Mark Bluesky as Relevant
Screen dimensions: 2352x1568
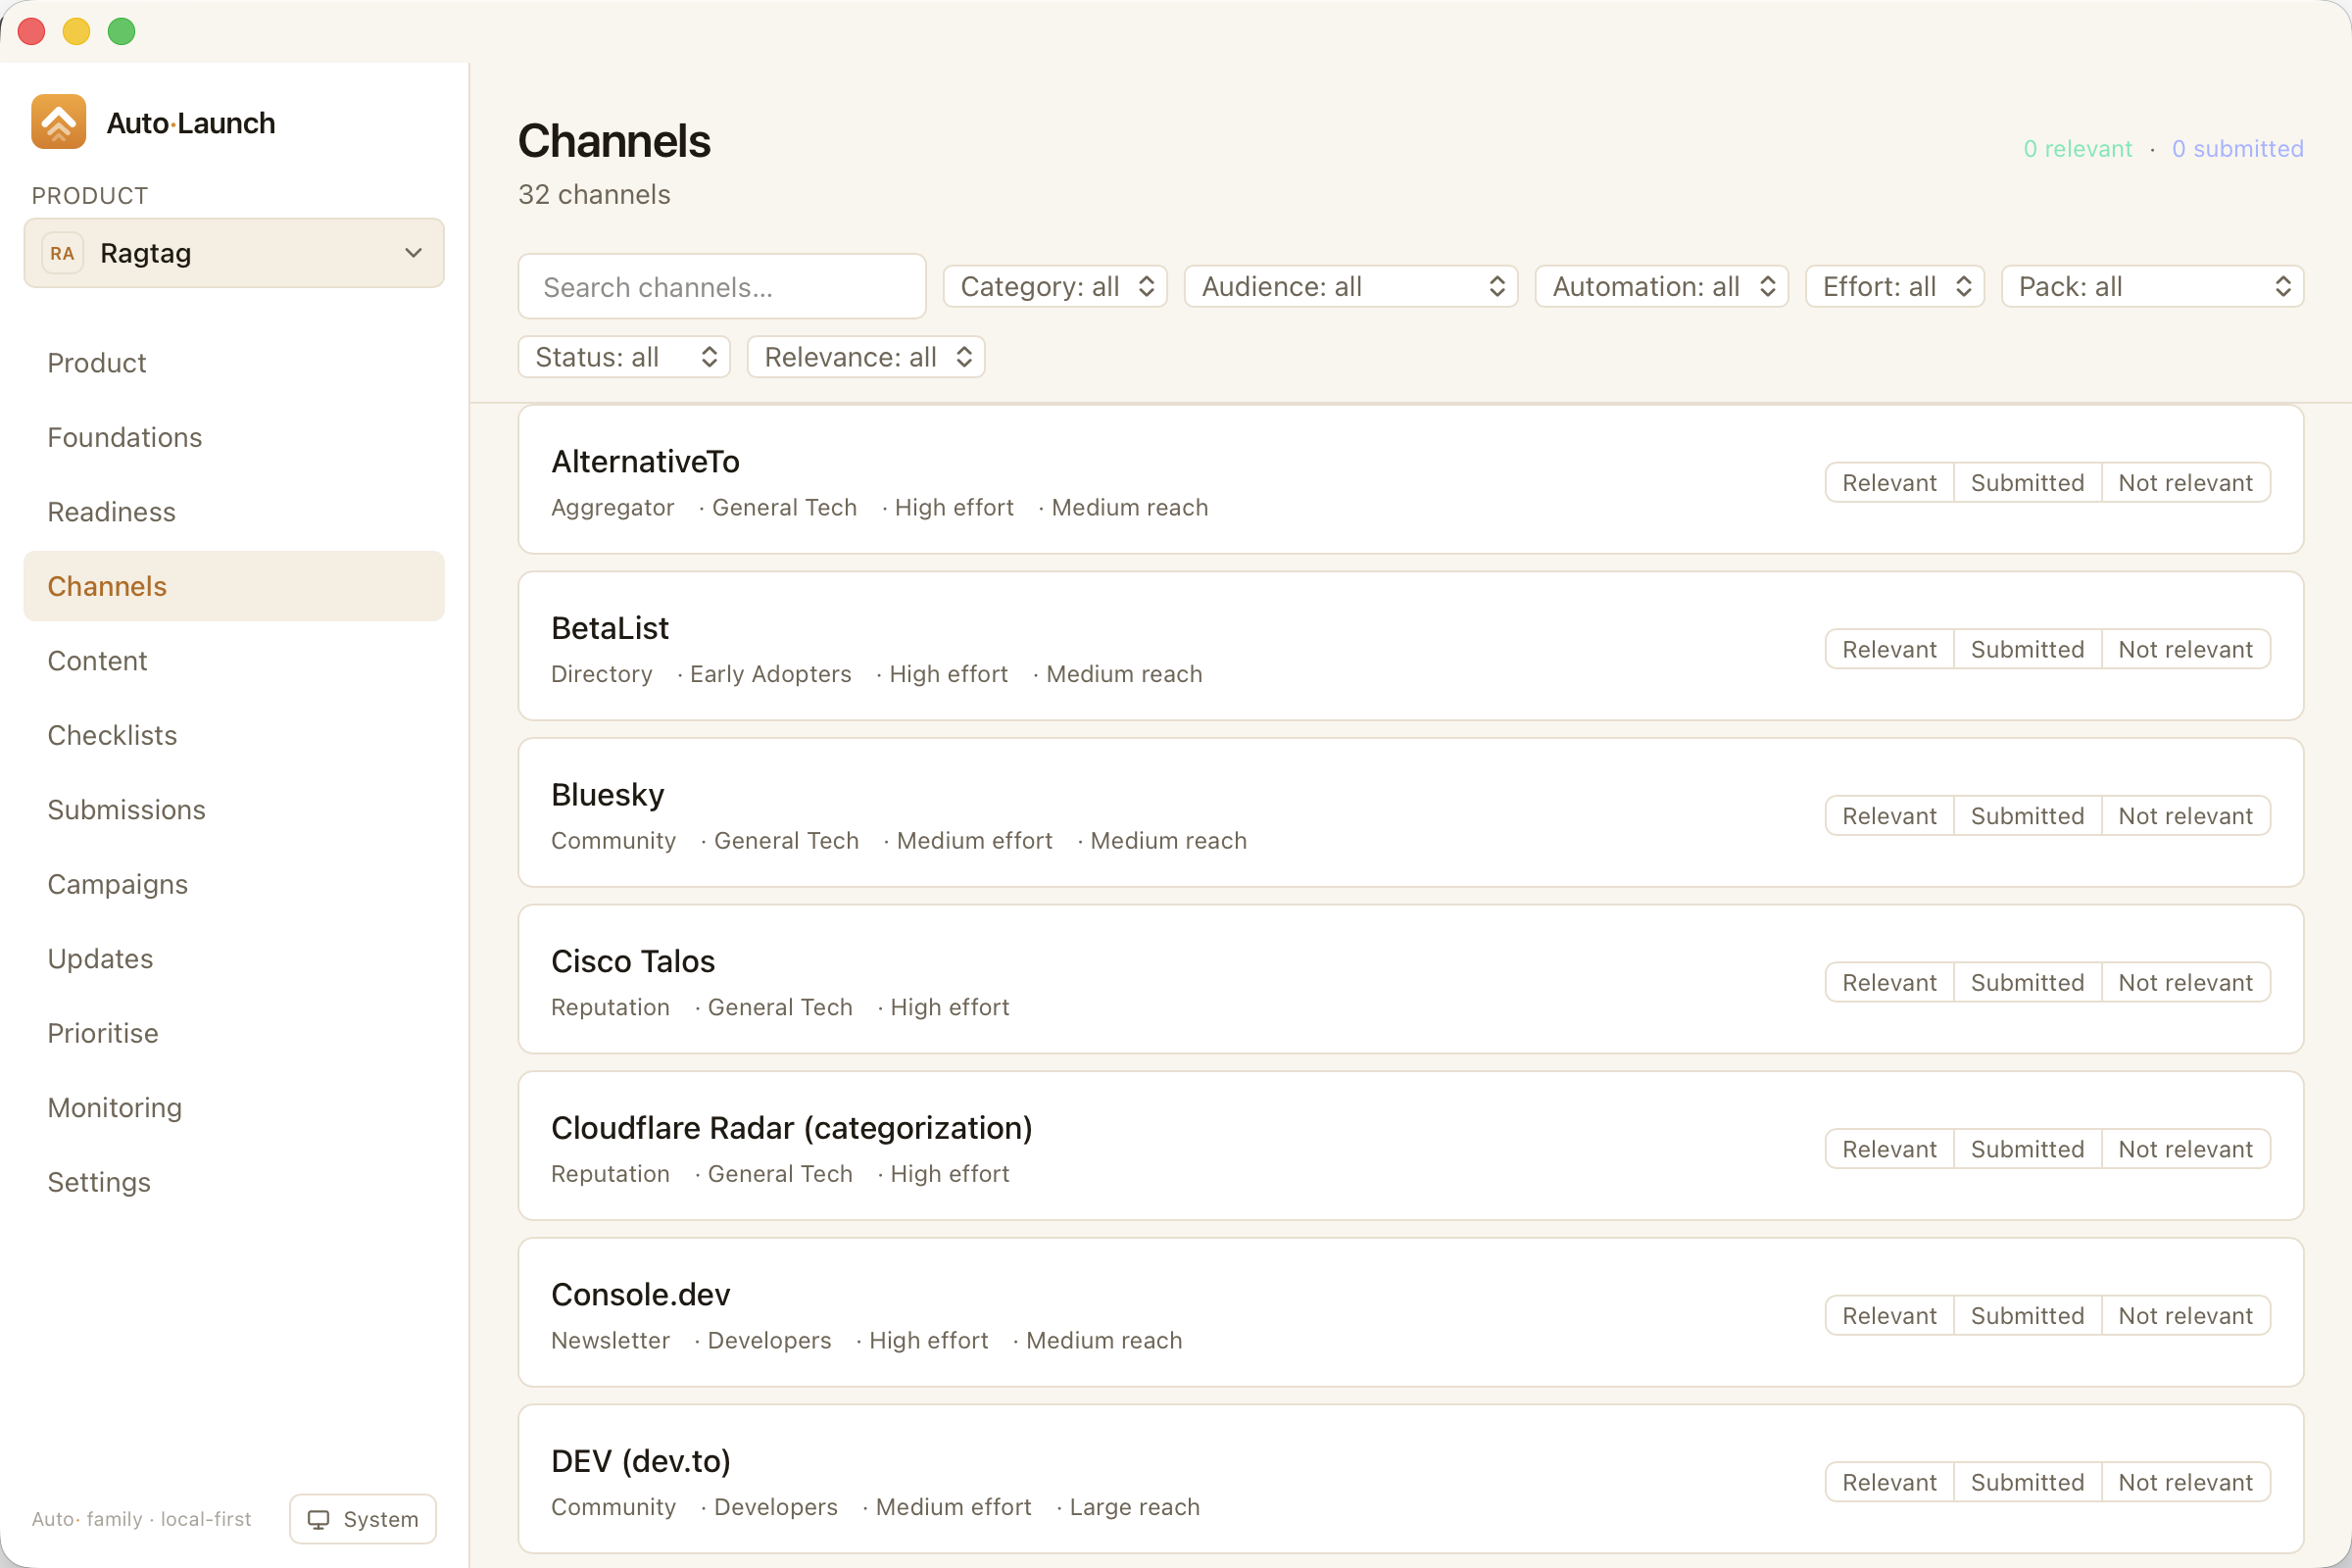(1889, 816)
